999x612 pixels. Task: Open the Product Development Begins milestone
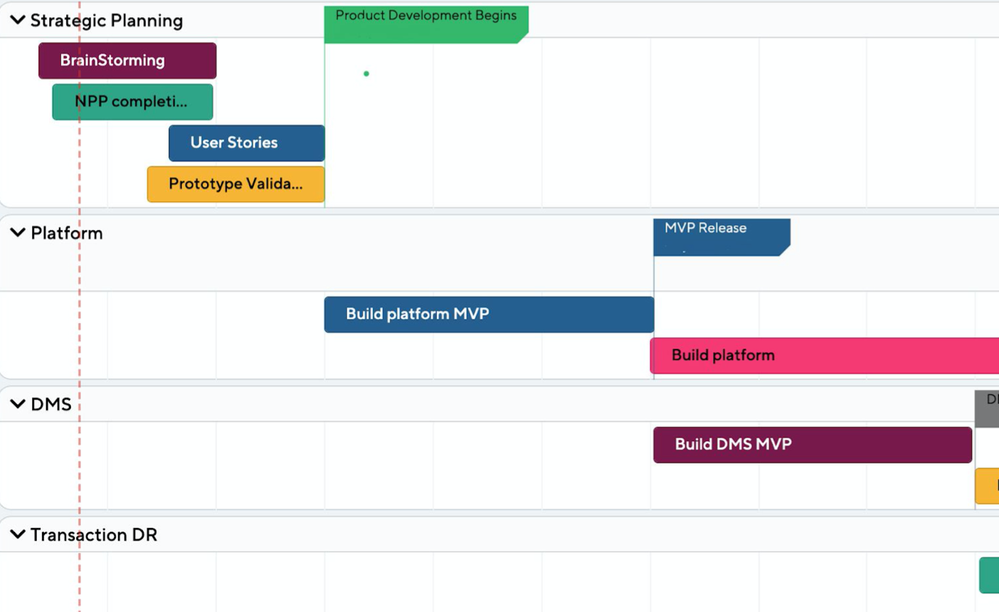pyautogui.click(x=426, y=24)
